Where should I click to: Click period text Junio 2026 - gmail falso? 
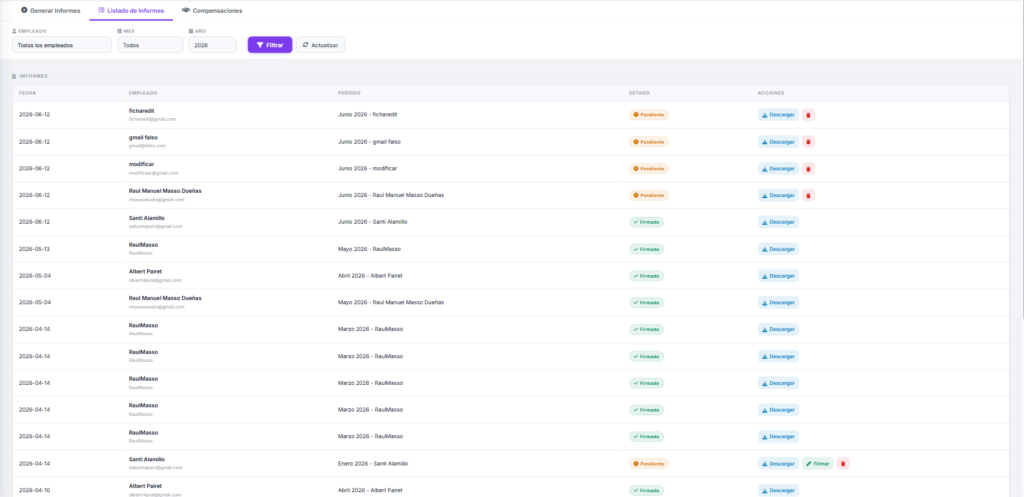pyautogui.click(x=370, y=142)
